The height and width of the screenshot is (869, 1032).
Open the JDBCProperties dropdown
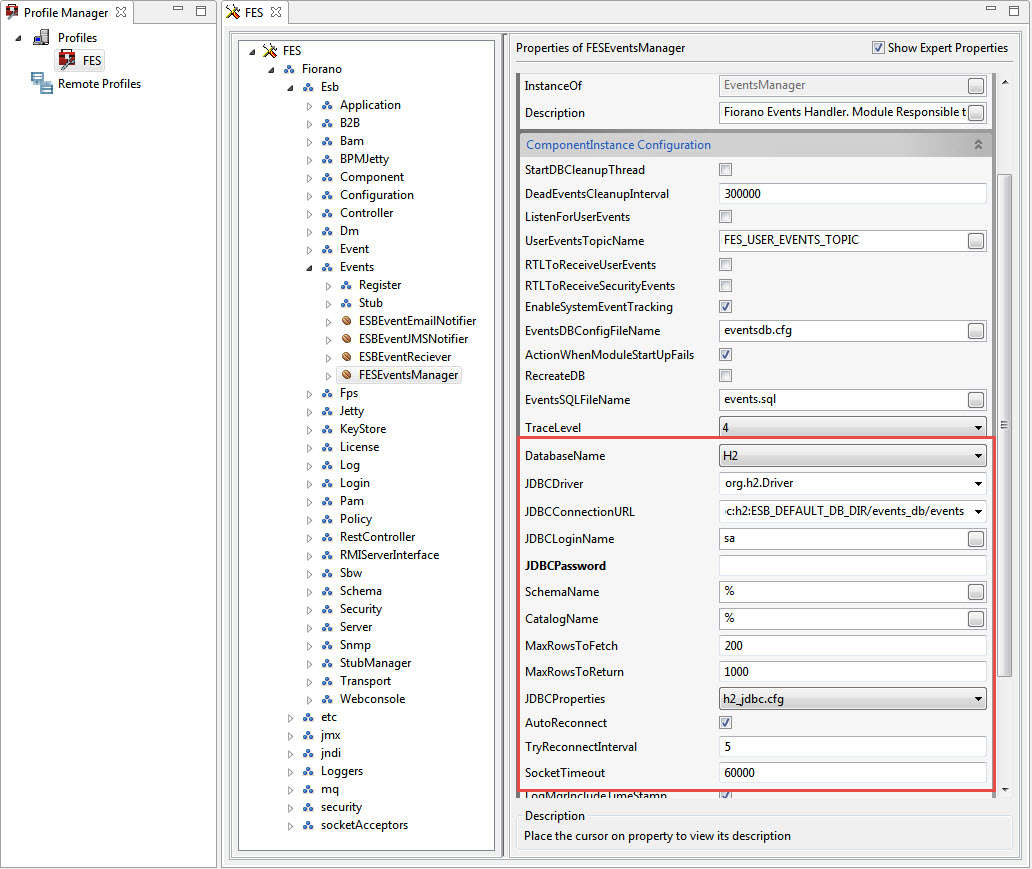978,698
